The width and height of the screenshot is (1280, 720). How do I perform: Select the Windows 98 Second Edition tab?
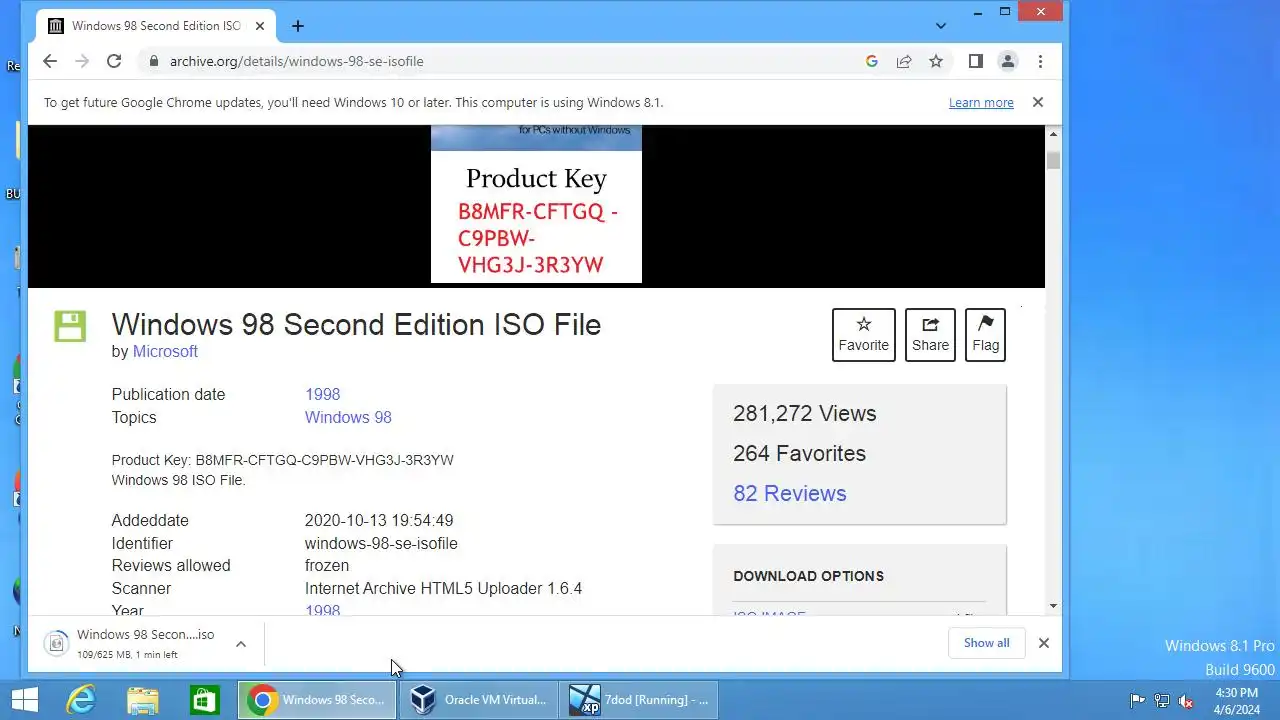pos(157,26)
